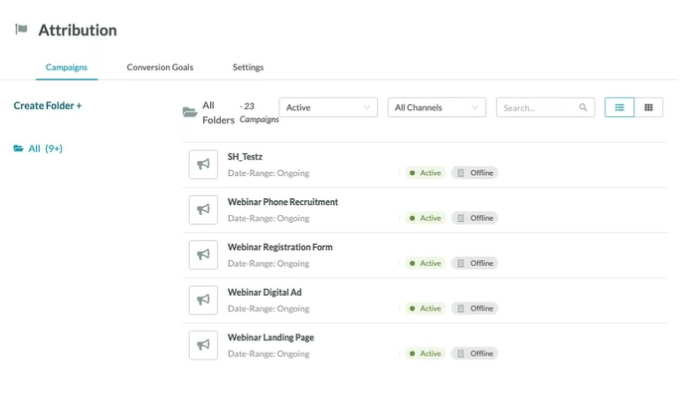Go to the Settings tab
The height and width of the screenshot is (408, 697).
pos(248,67)
